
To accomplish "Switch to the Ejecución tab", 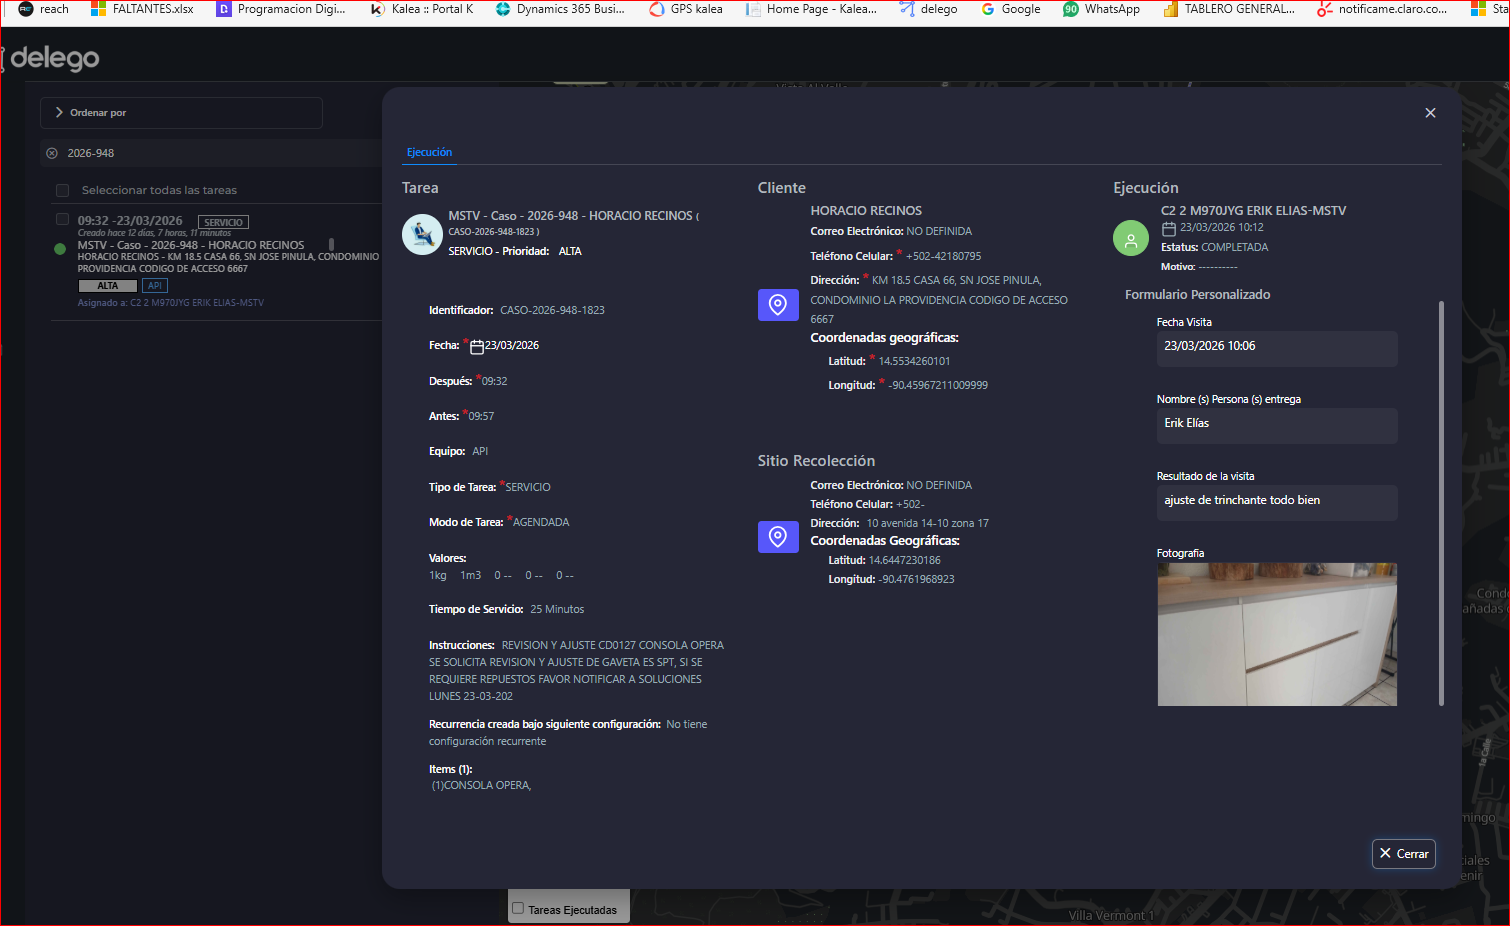I will click(429, 152).
